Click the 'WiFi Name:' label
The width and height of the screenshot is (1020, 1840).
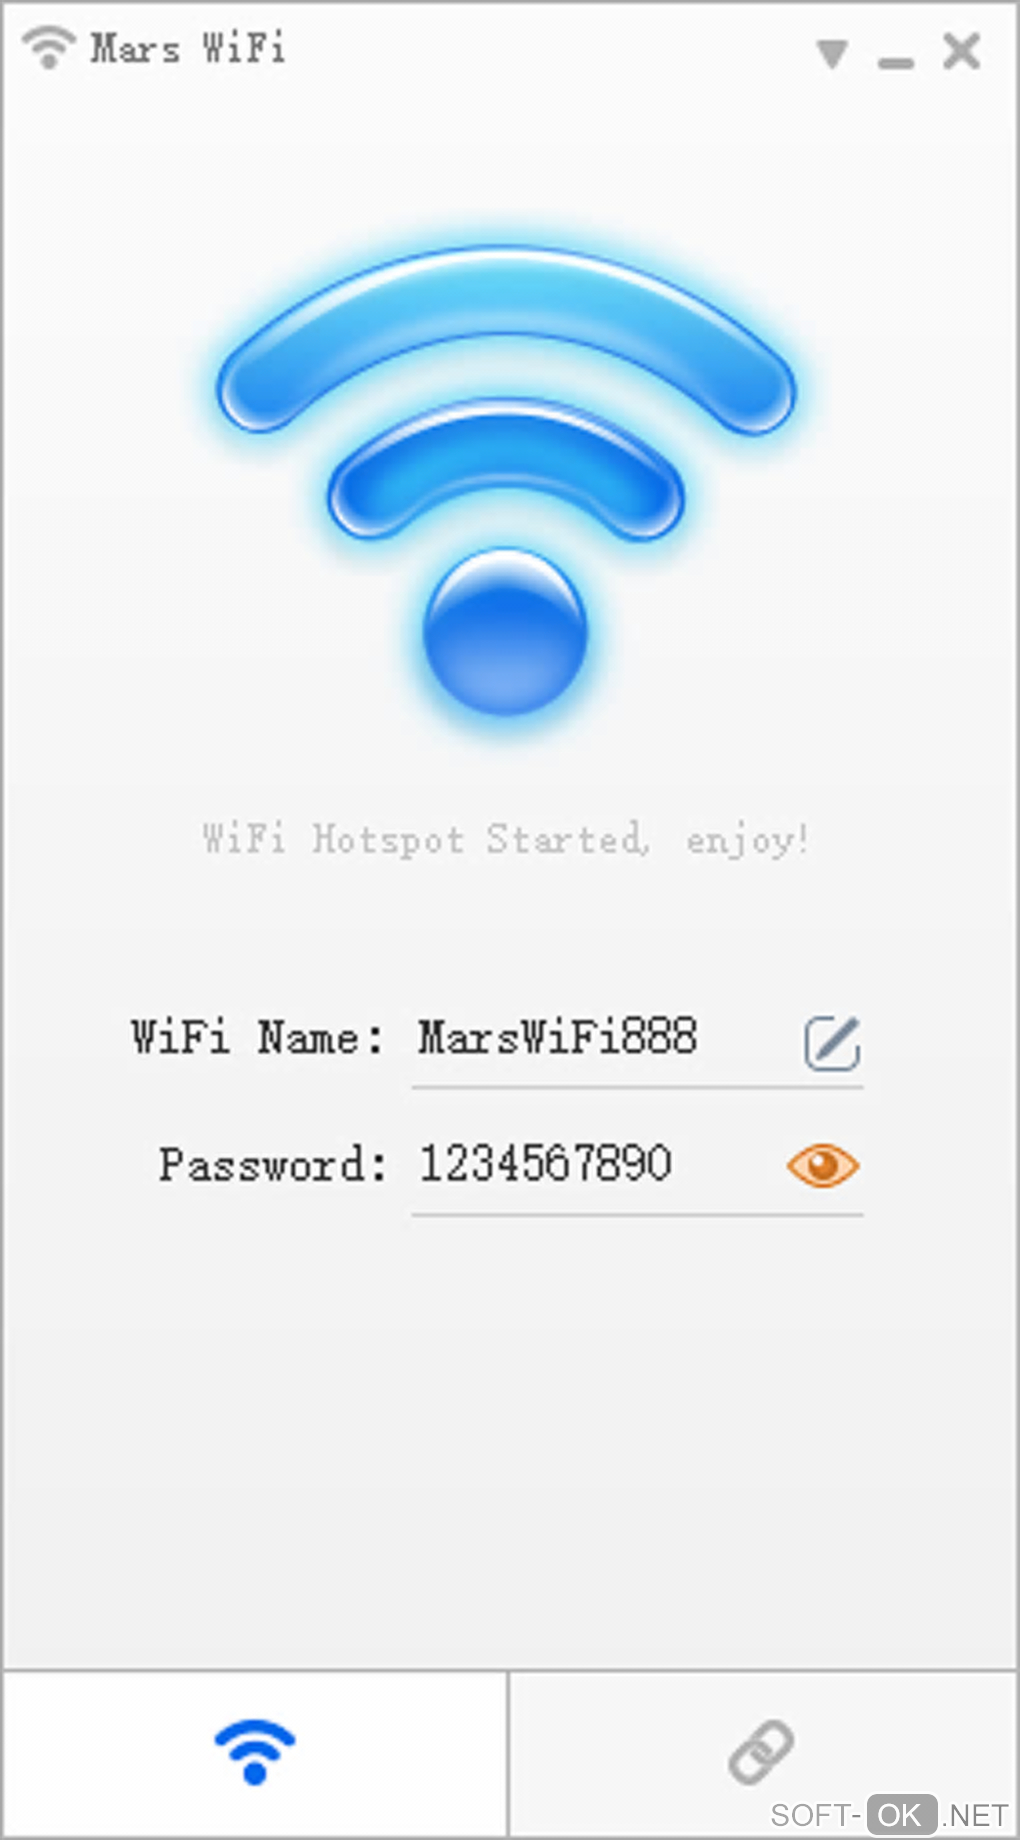256,1038
